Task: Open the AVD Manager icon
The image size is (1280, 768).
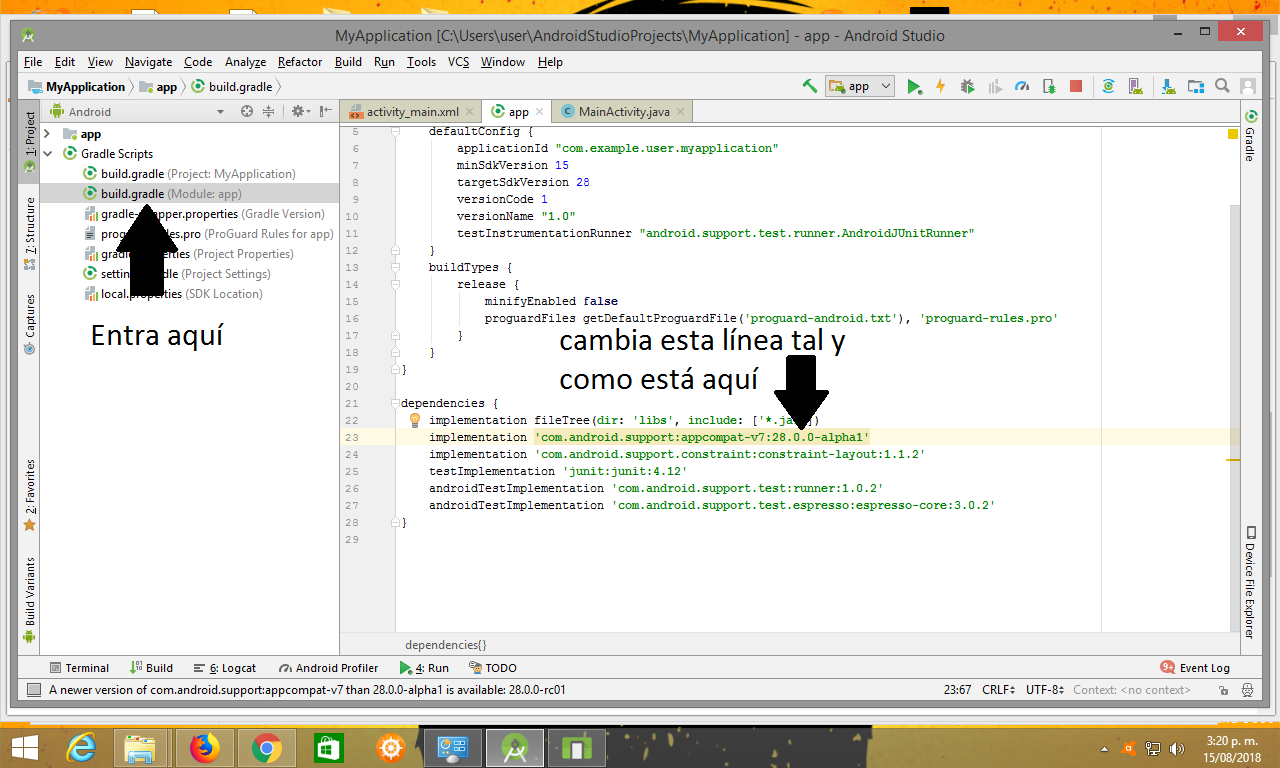Action: (x=1137, y=87)
